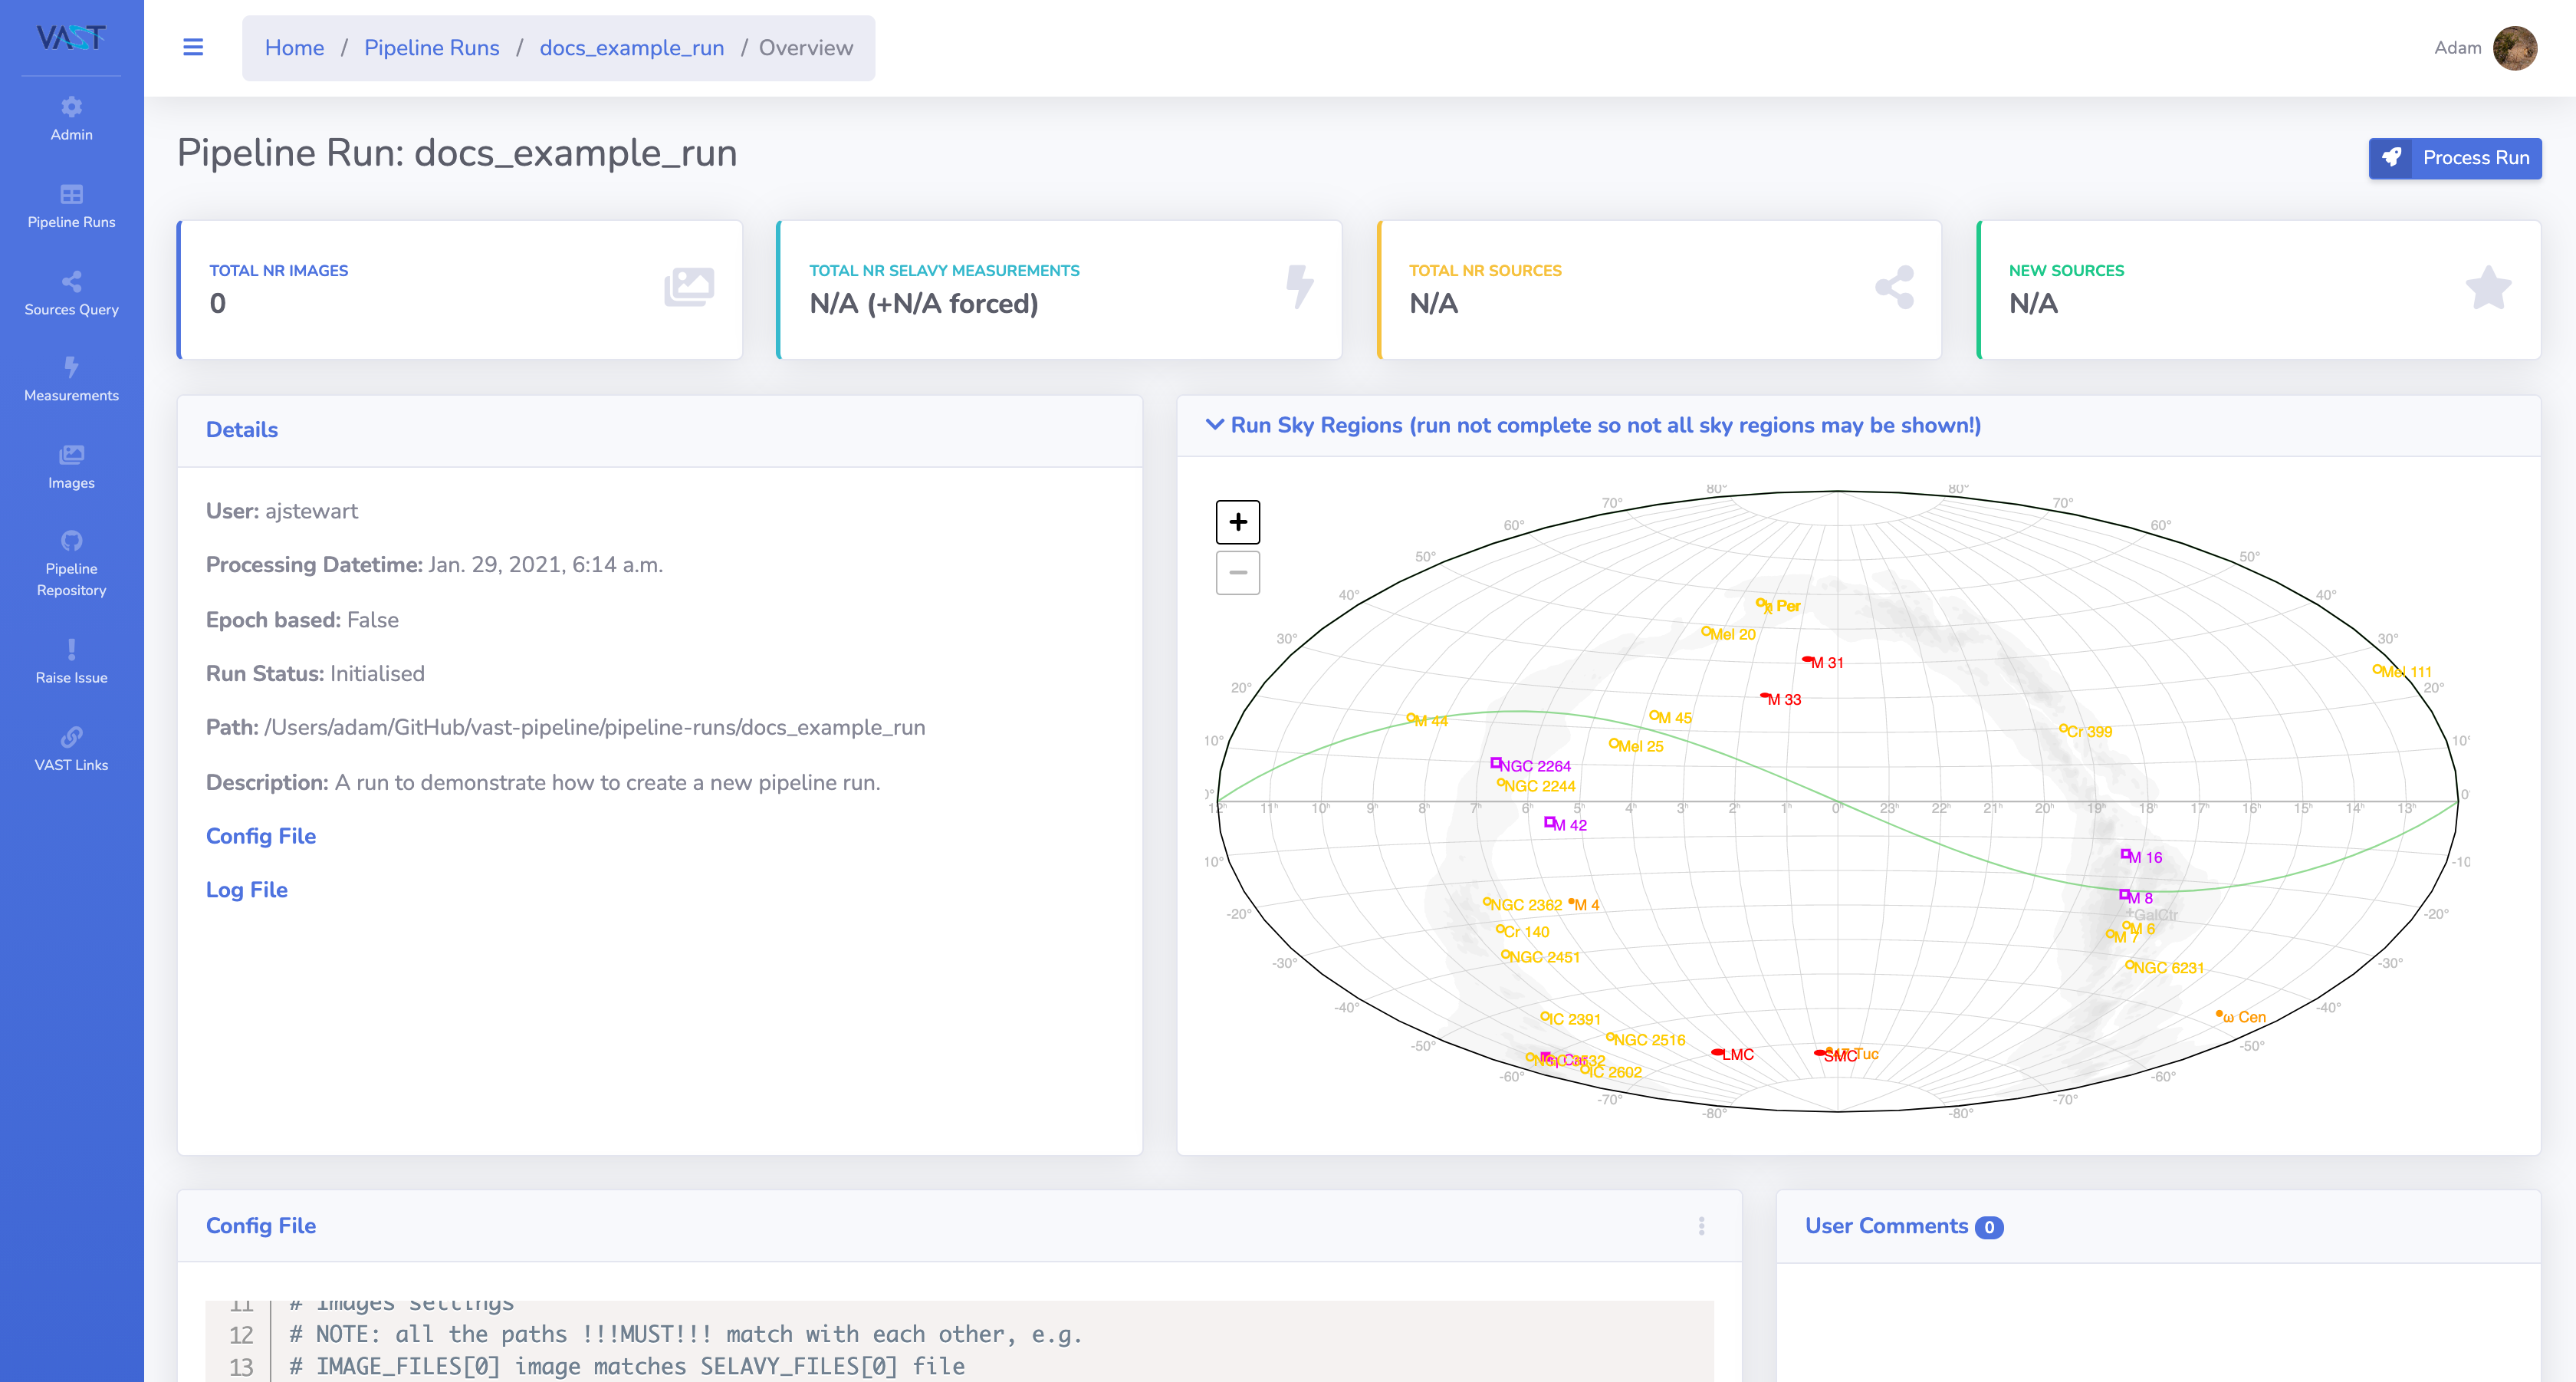Click Raise Issue exclamation icon
The height and width of the screenshot is (1382, 2576).
pyautogui.click(x=71, y=650)
